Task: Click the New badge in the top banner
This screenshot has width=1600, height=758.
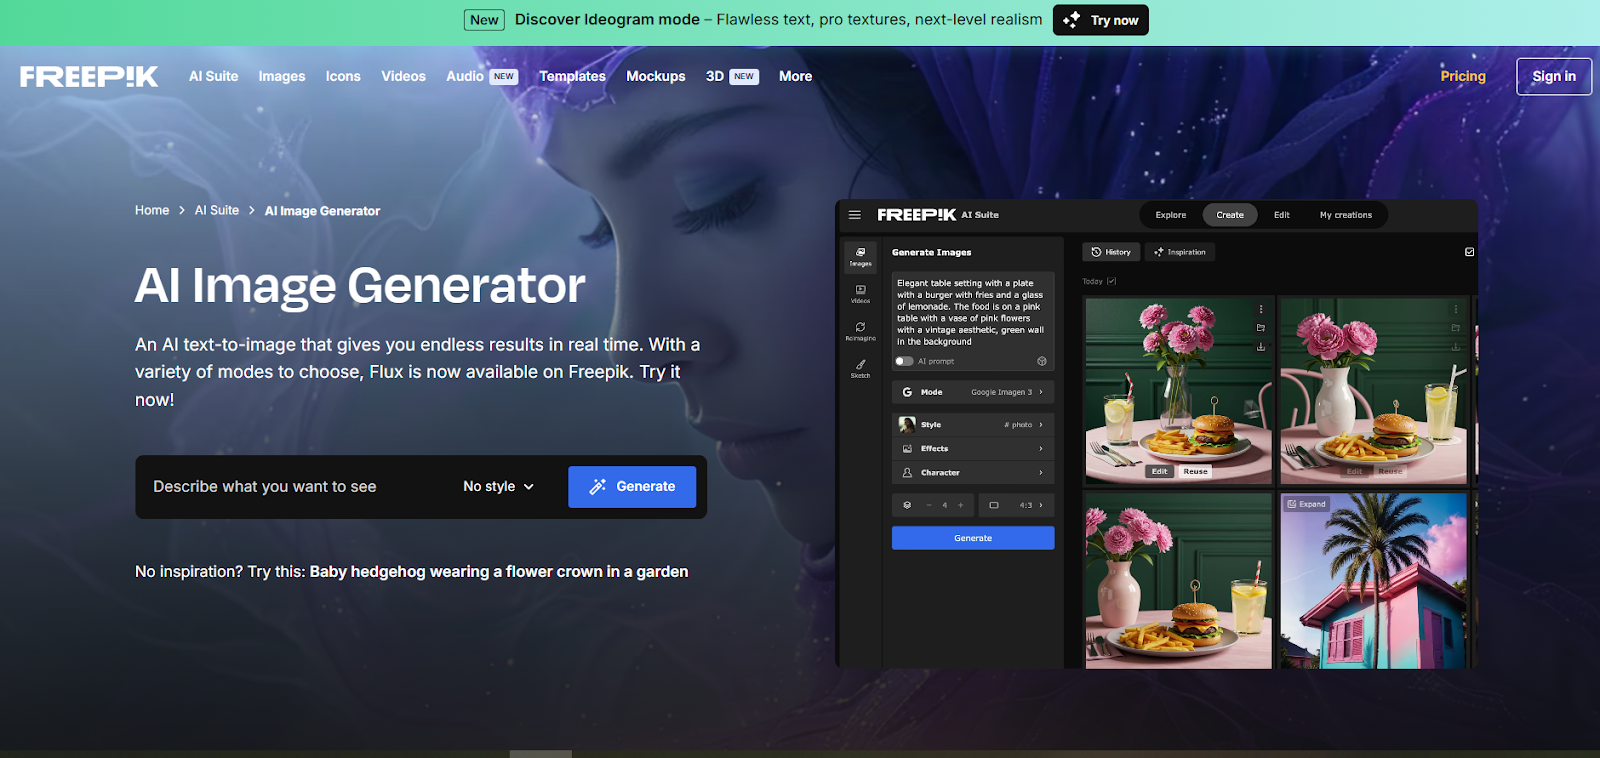Action: [485, 20]
